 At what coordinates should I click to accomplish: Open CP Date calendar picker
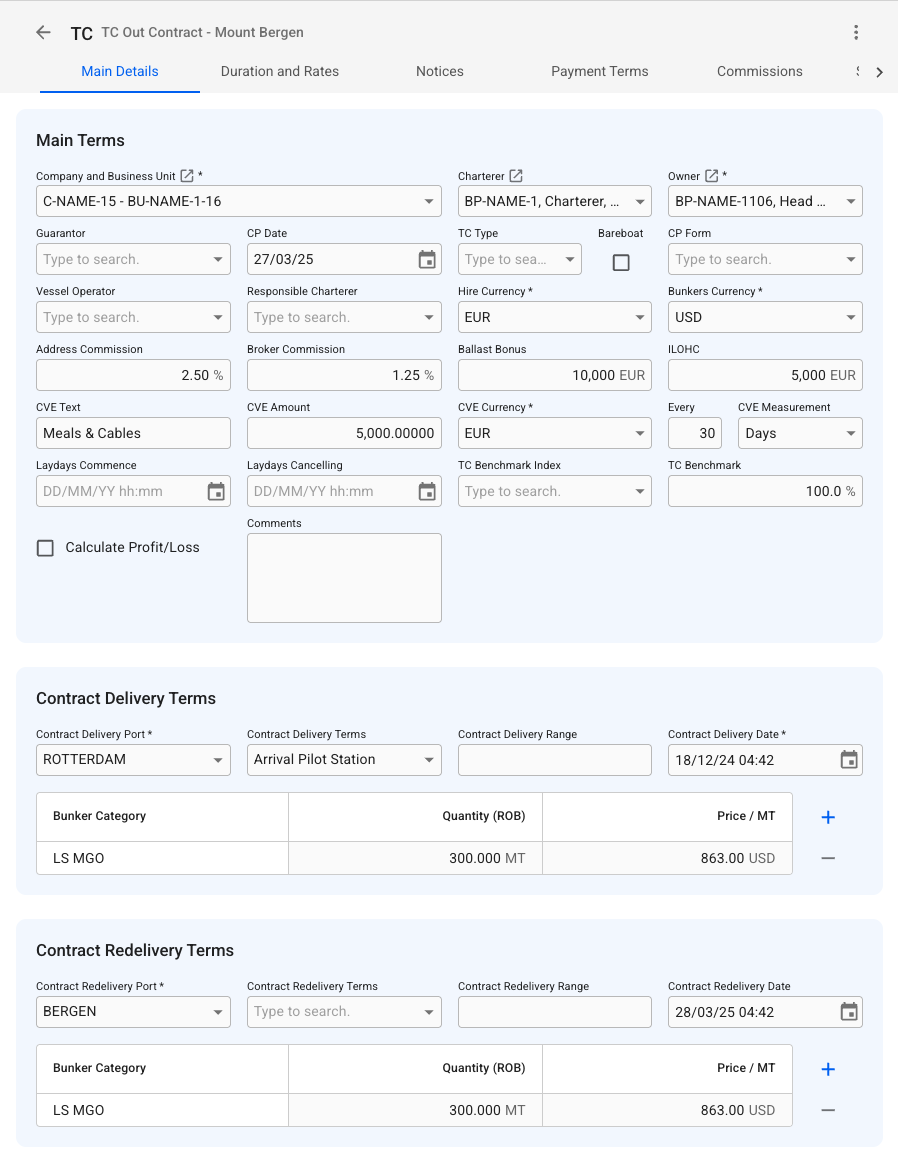[427, 260]
